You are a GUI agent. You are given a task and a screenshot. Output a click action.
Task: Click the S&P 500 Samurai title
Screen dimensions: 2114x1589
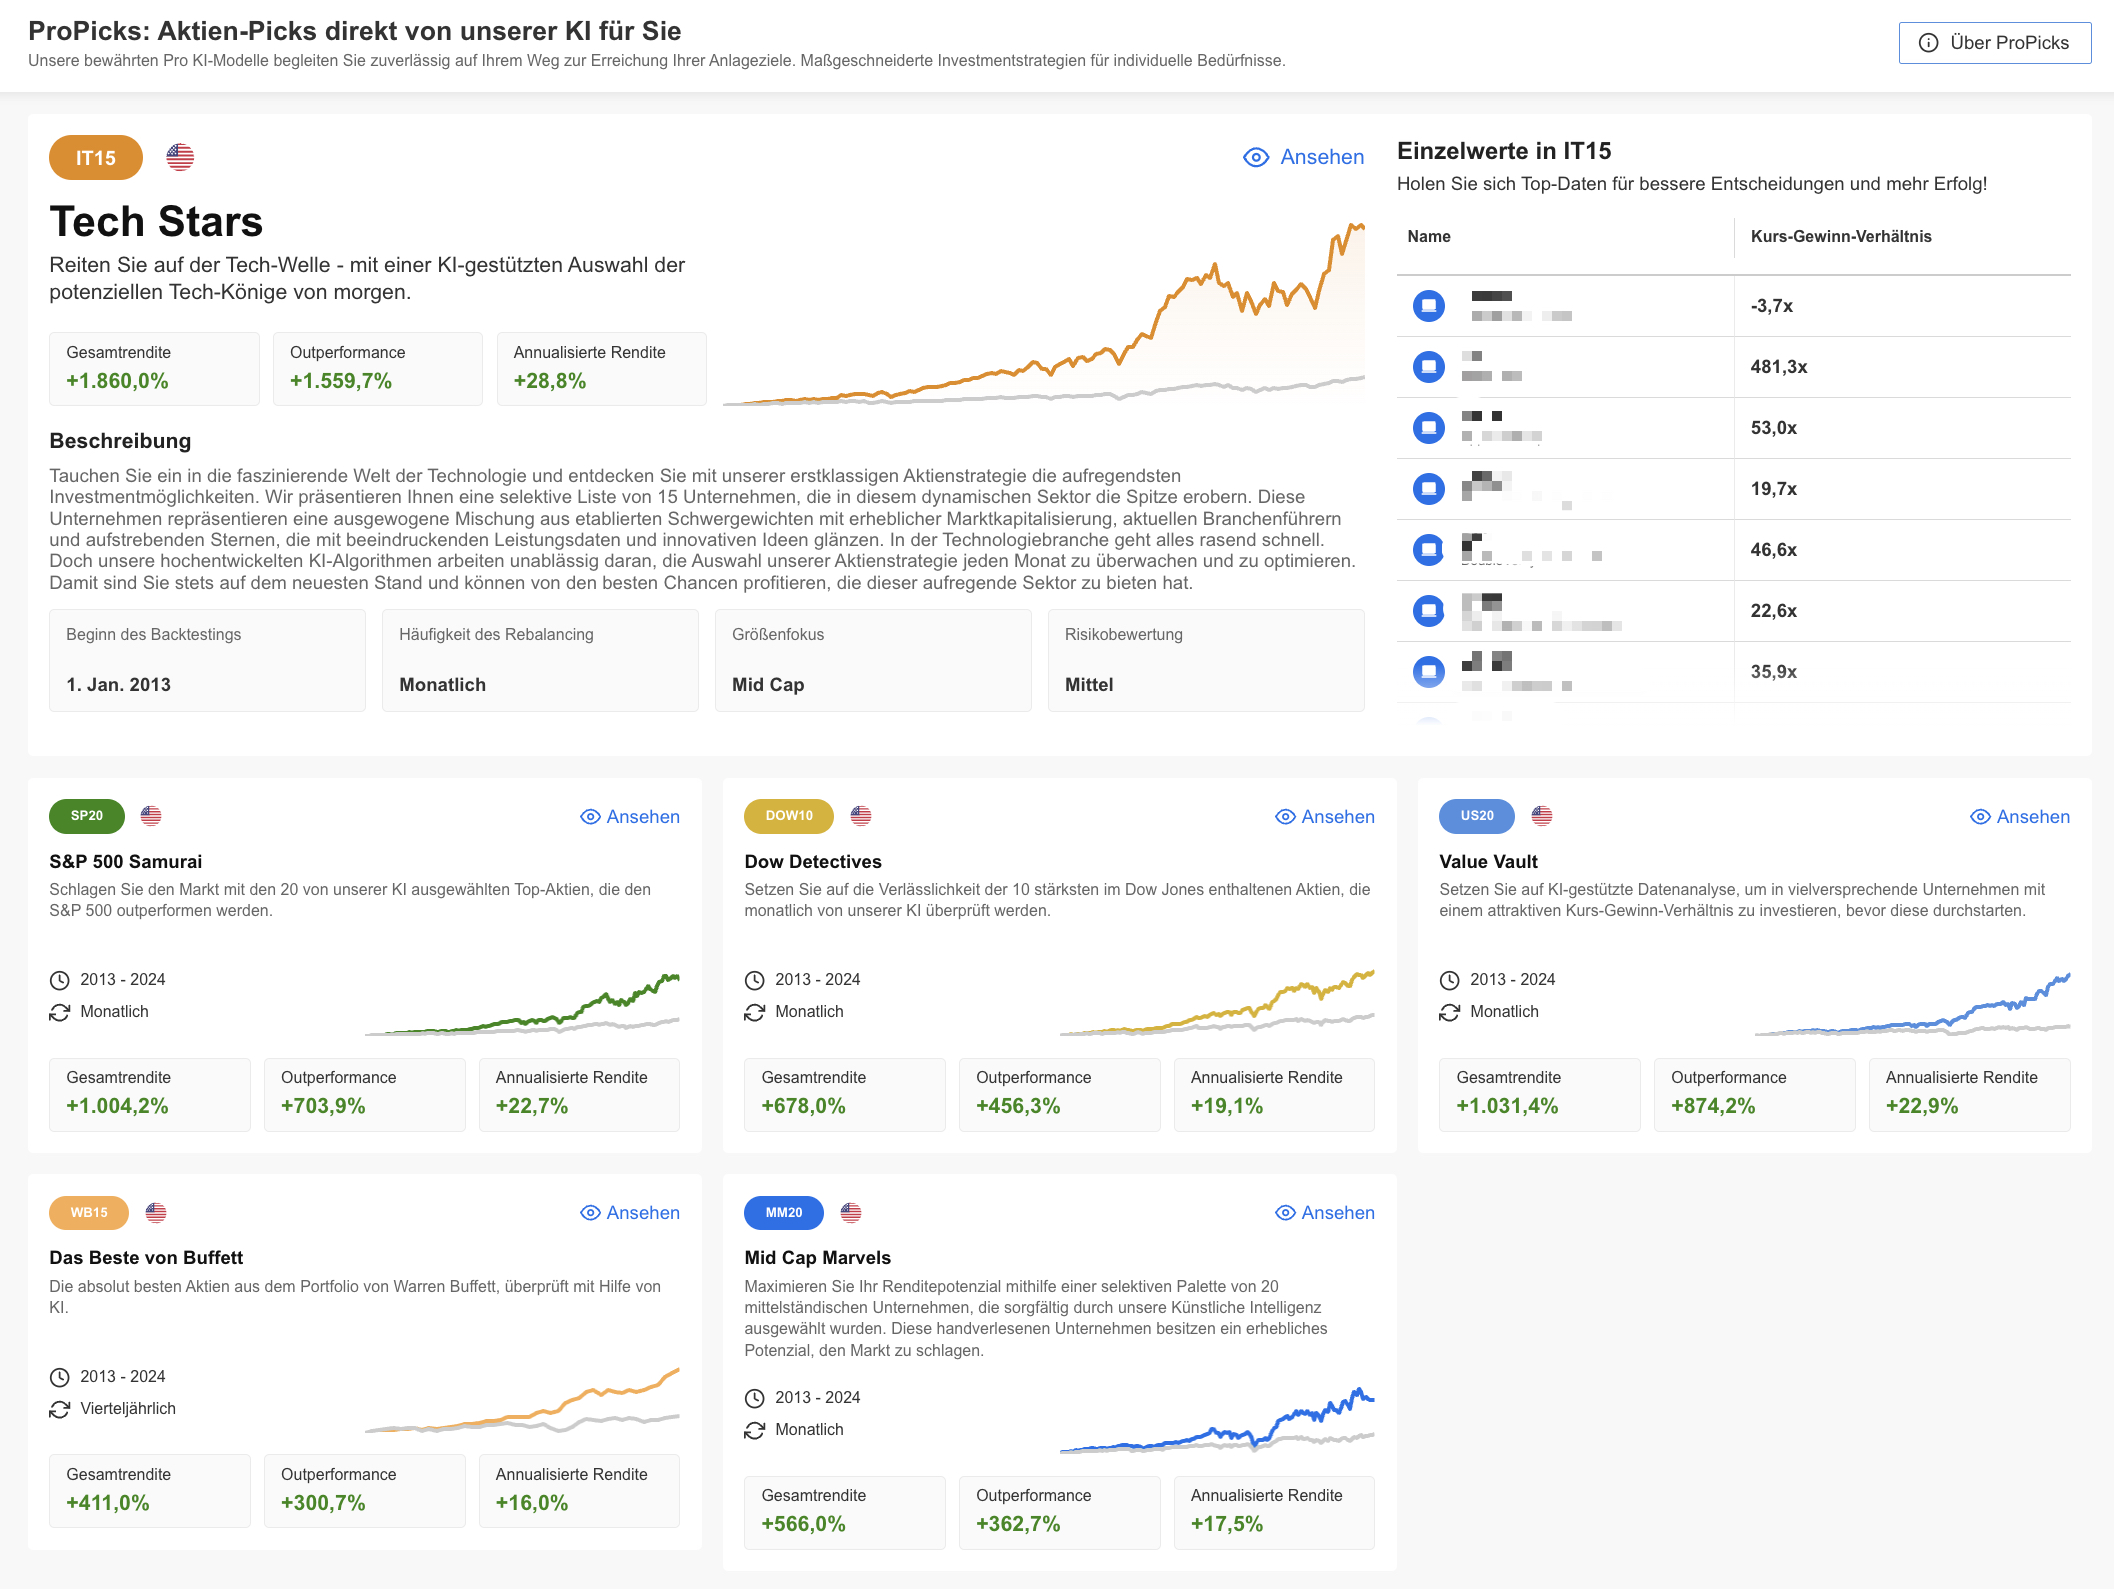click(126, 862)
